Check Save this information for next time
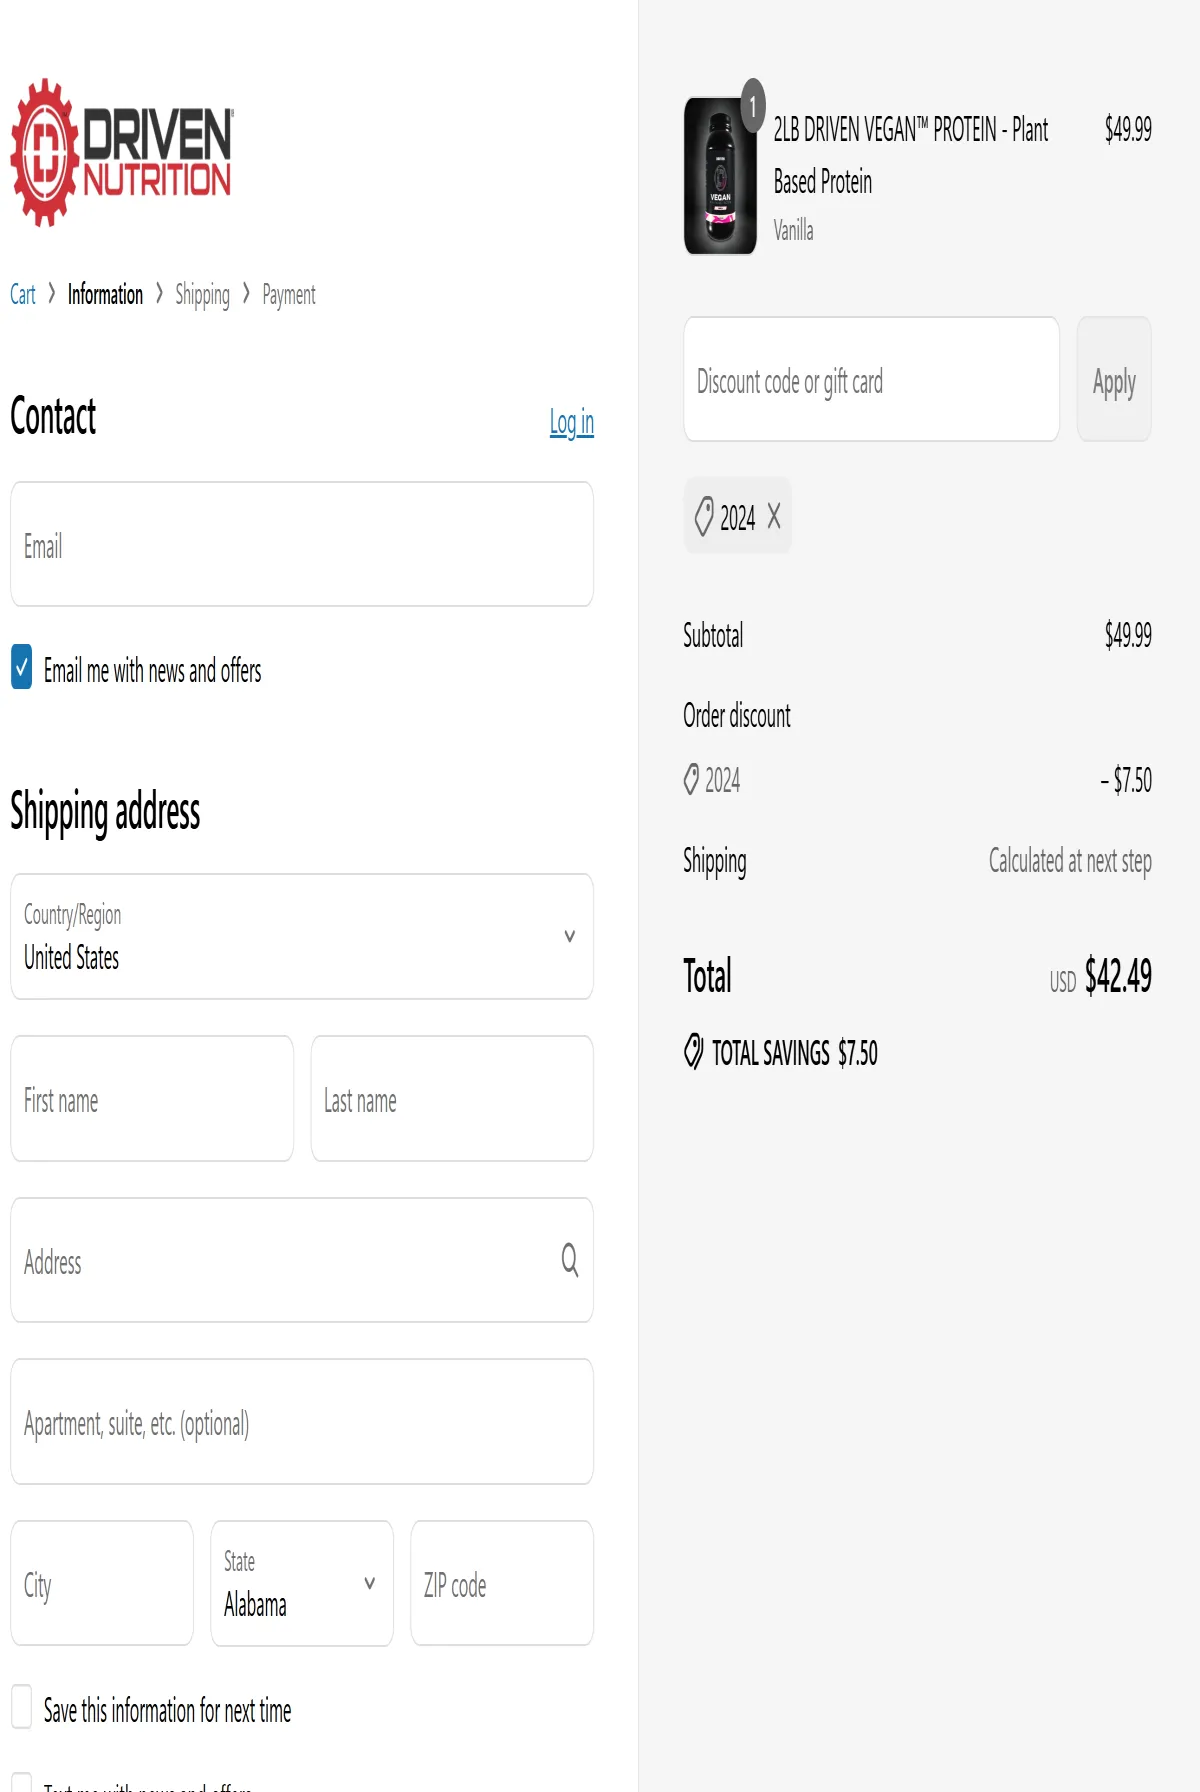The image size is (1200, 1792). coord(22,1707)
